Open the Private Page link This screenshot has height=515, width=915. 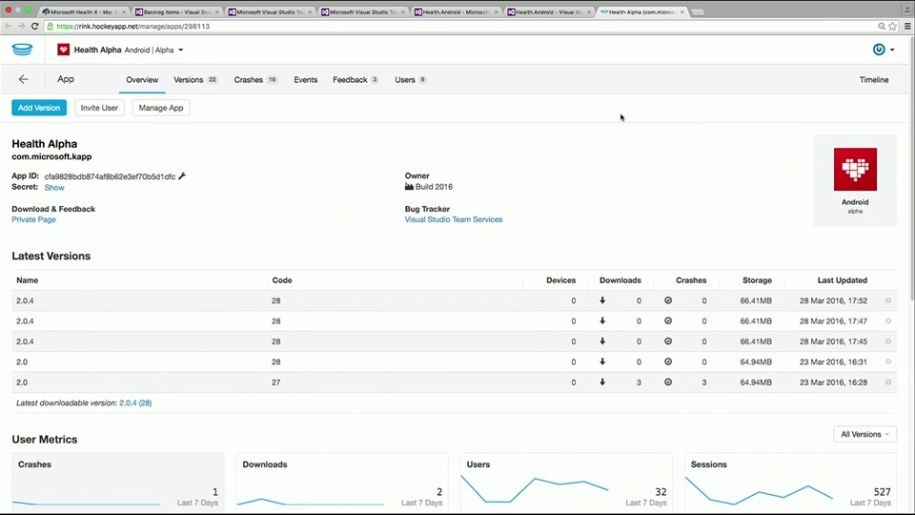coord(34,220)
